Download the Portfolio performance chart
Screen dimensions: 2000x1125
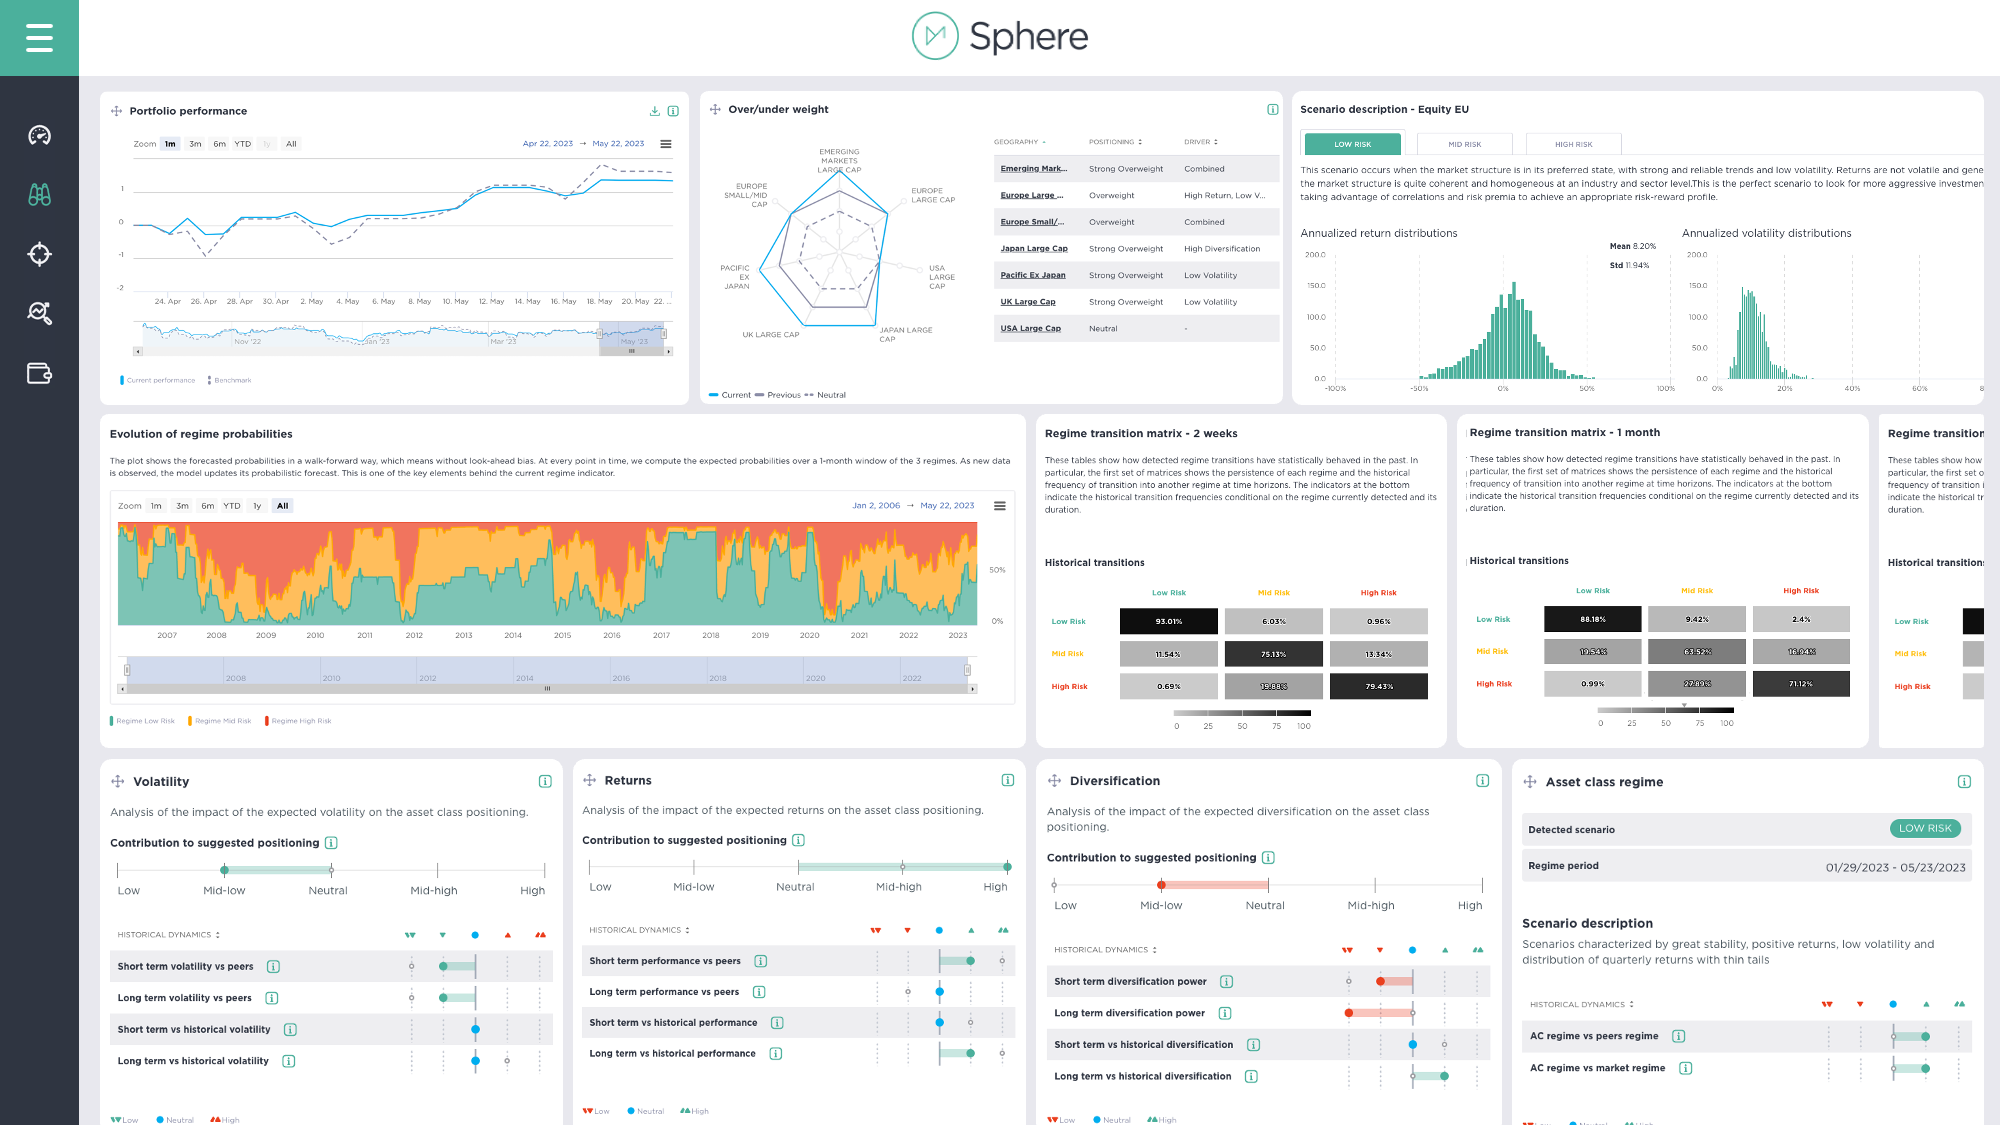(x=654, y=111)
